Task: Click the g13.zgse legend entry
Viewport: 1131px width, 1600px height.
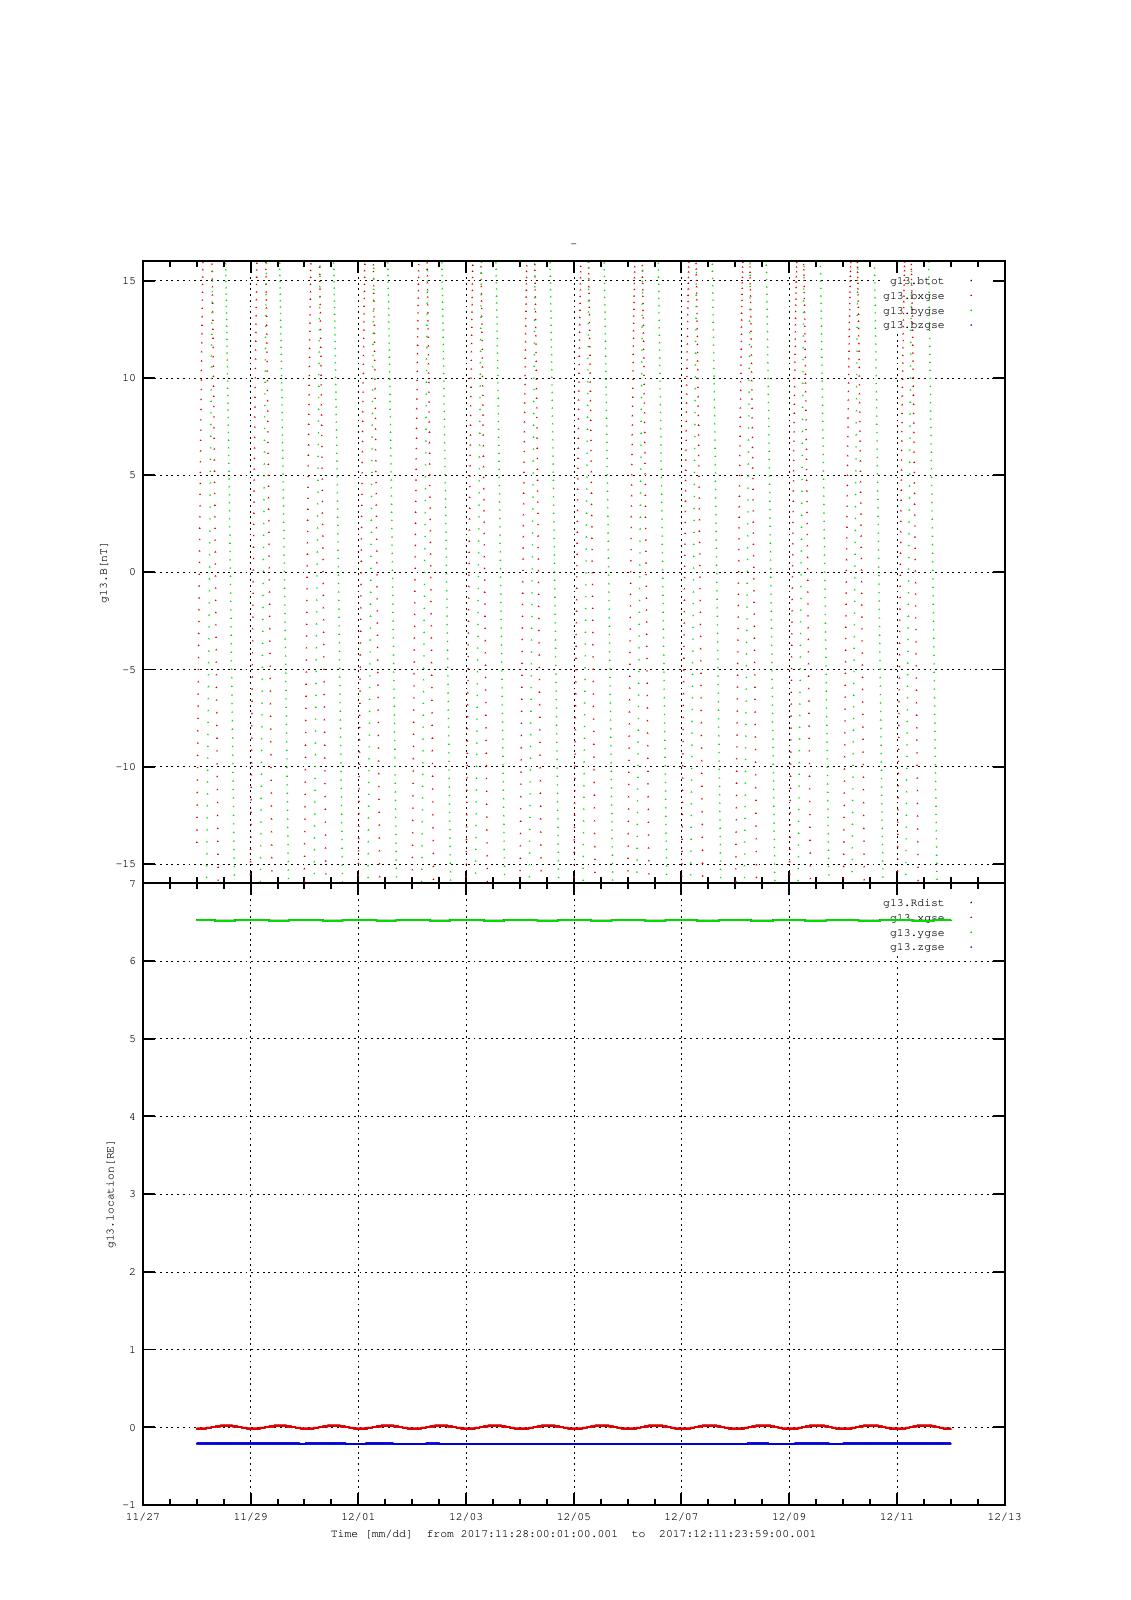Action: (917, 947)
